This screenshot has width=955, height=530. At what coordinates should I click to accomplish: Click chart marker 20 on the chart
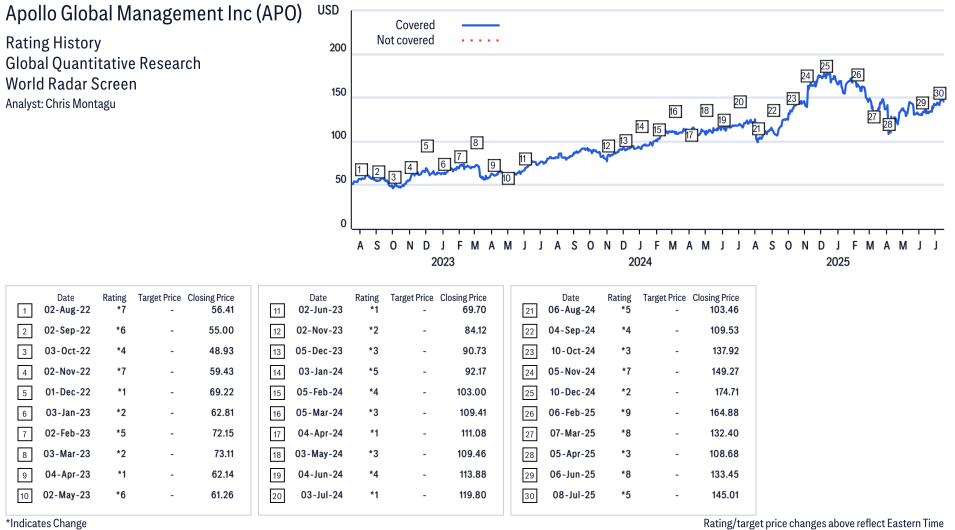[x=739, y=102]
